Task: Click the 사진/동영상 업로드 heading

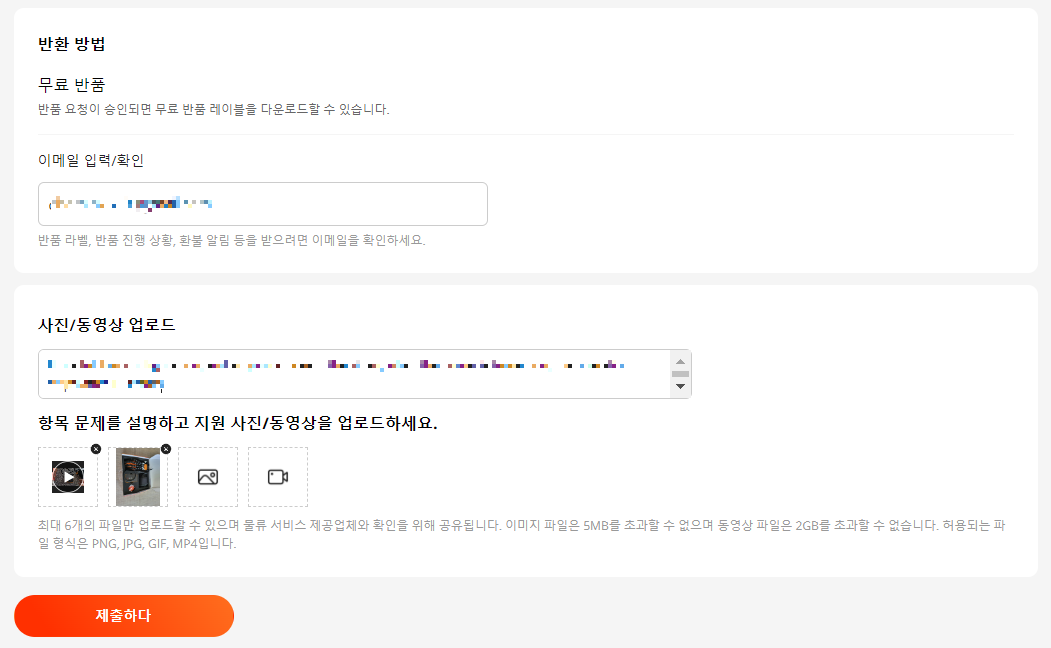Action: click(x=107, y=325)
